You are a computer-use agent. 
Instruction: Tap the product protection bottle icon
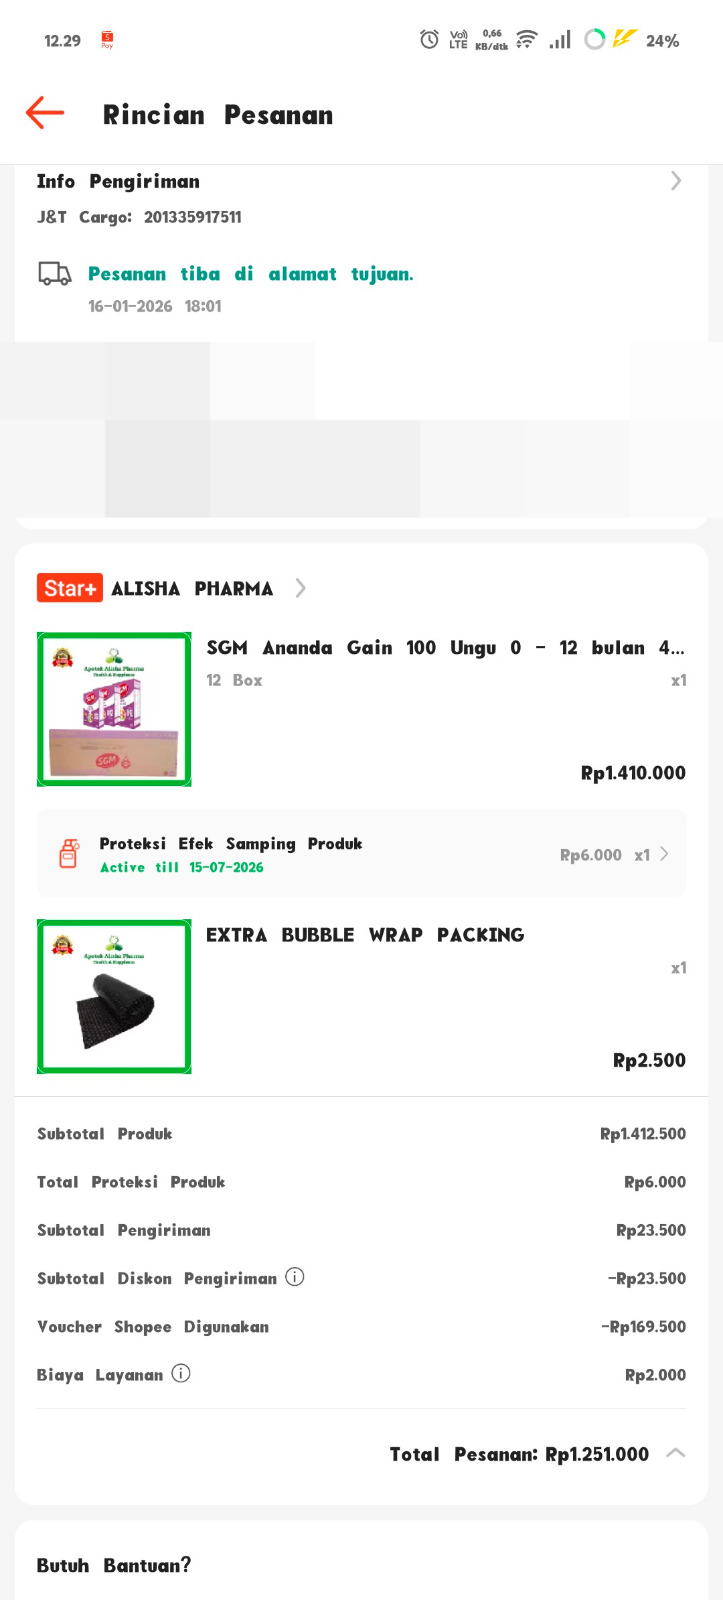click(x=68, y=854)
